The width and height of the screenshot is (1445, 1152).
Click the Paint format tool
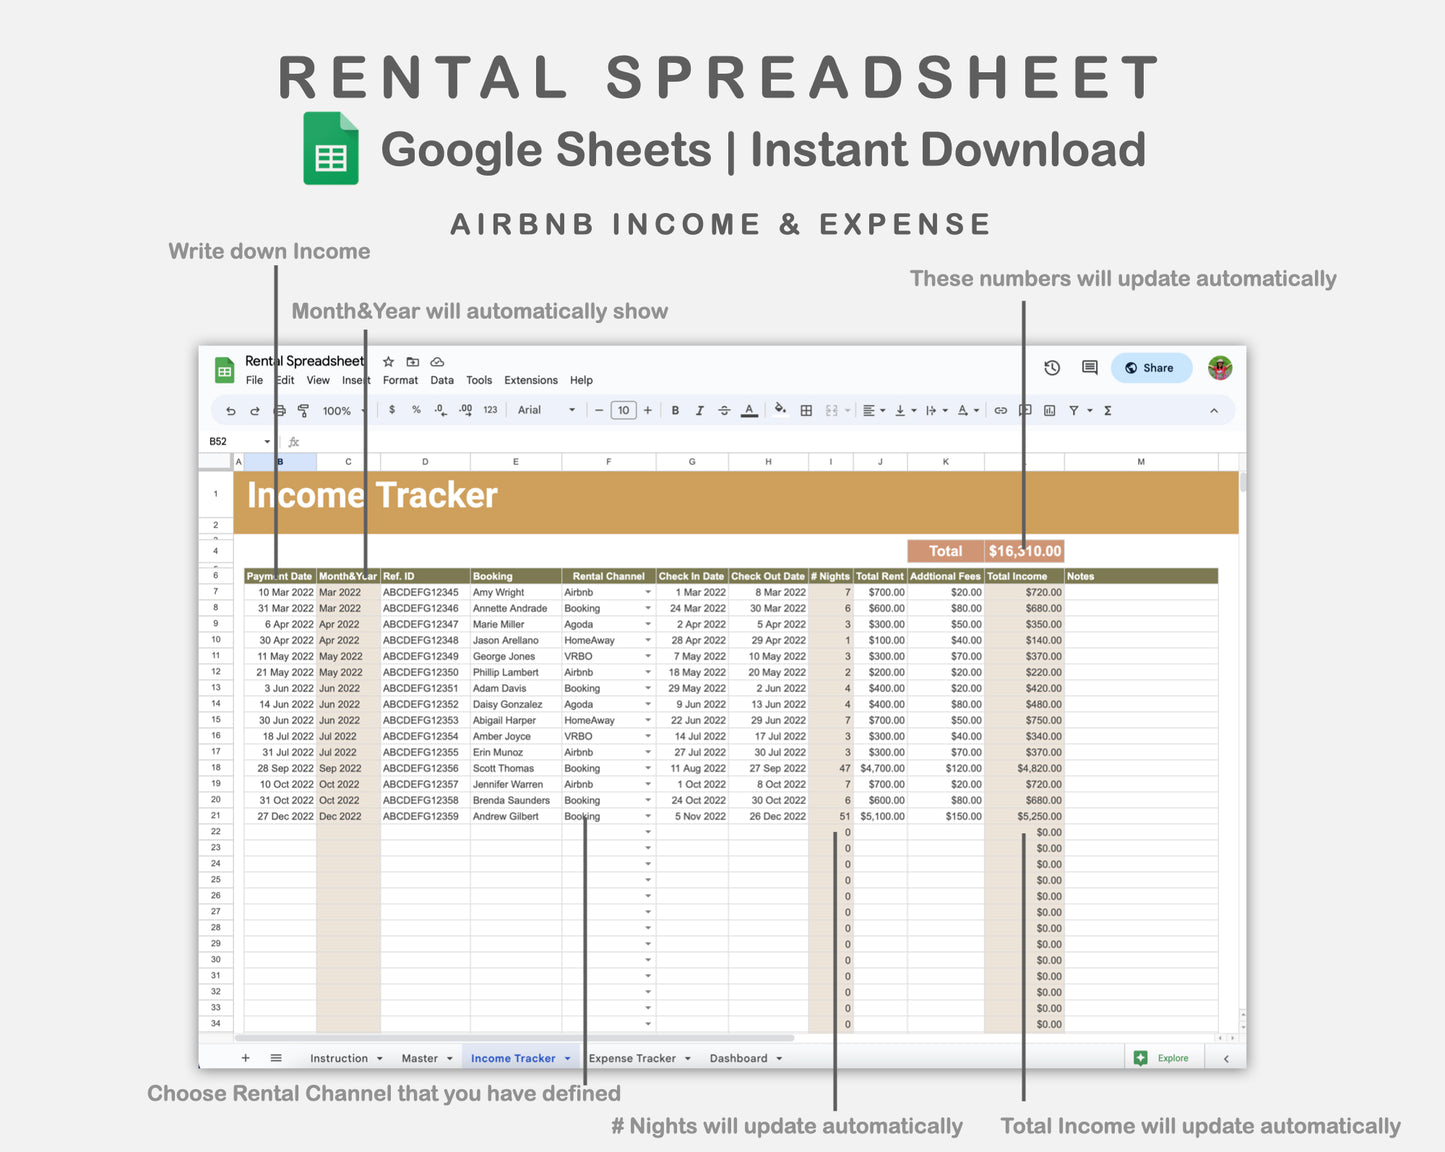pos(303,410)
